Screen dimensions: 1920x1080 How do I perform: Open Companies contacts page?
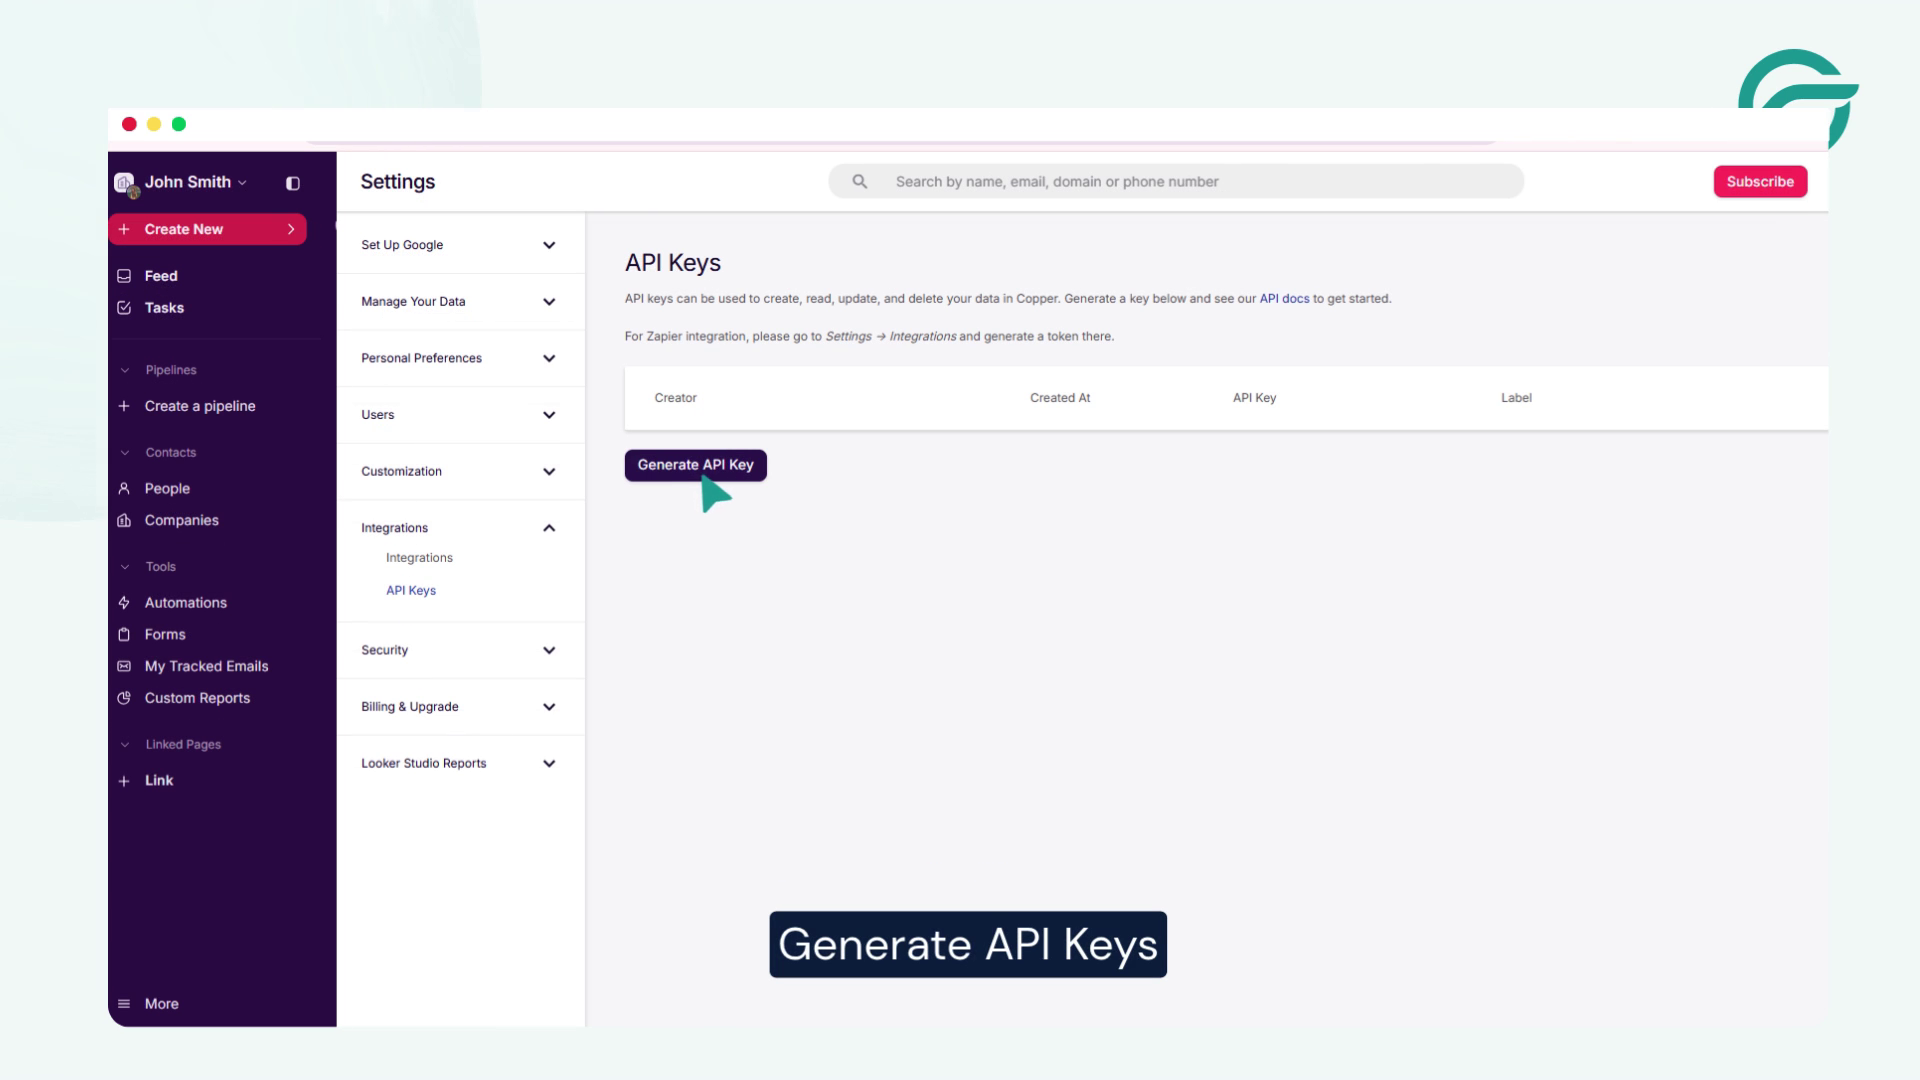[181, 521]
